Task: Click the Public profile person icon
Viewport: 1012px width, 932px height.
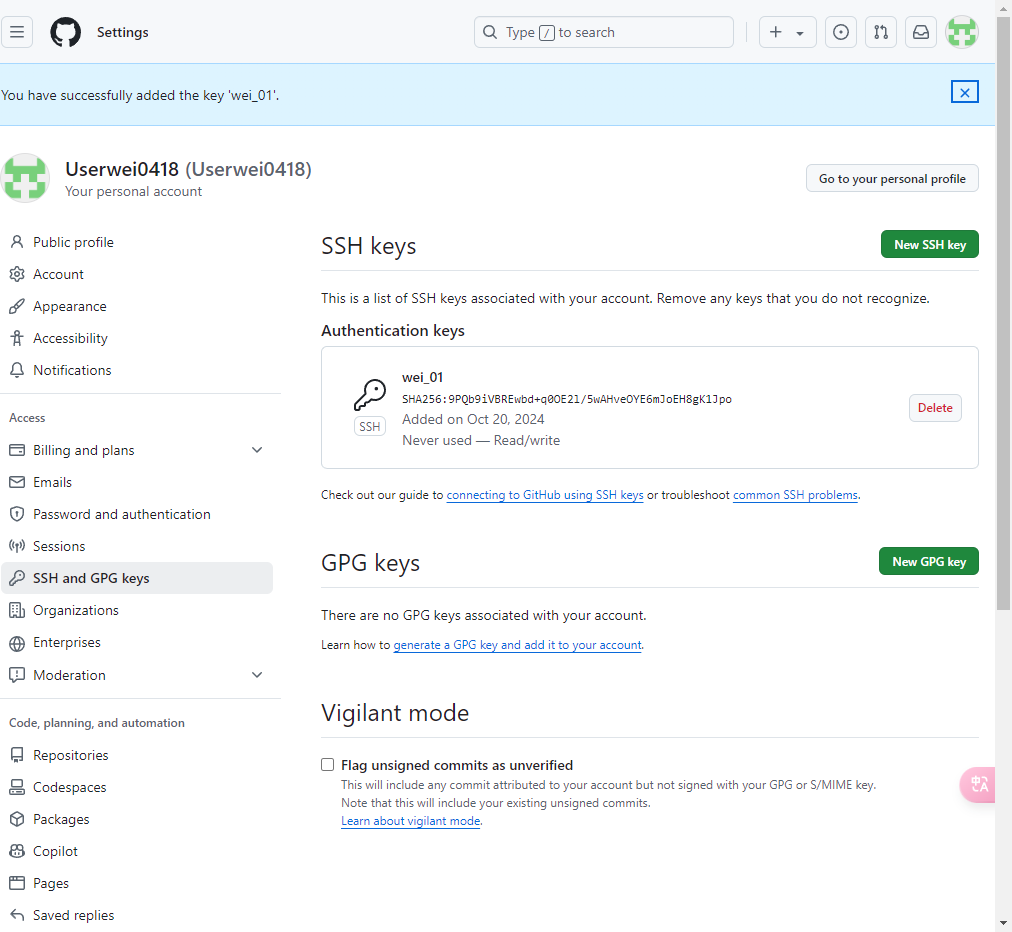Action: pyautogui.click(x=17, y=242)
